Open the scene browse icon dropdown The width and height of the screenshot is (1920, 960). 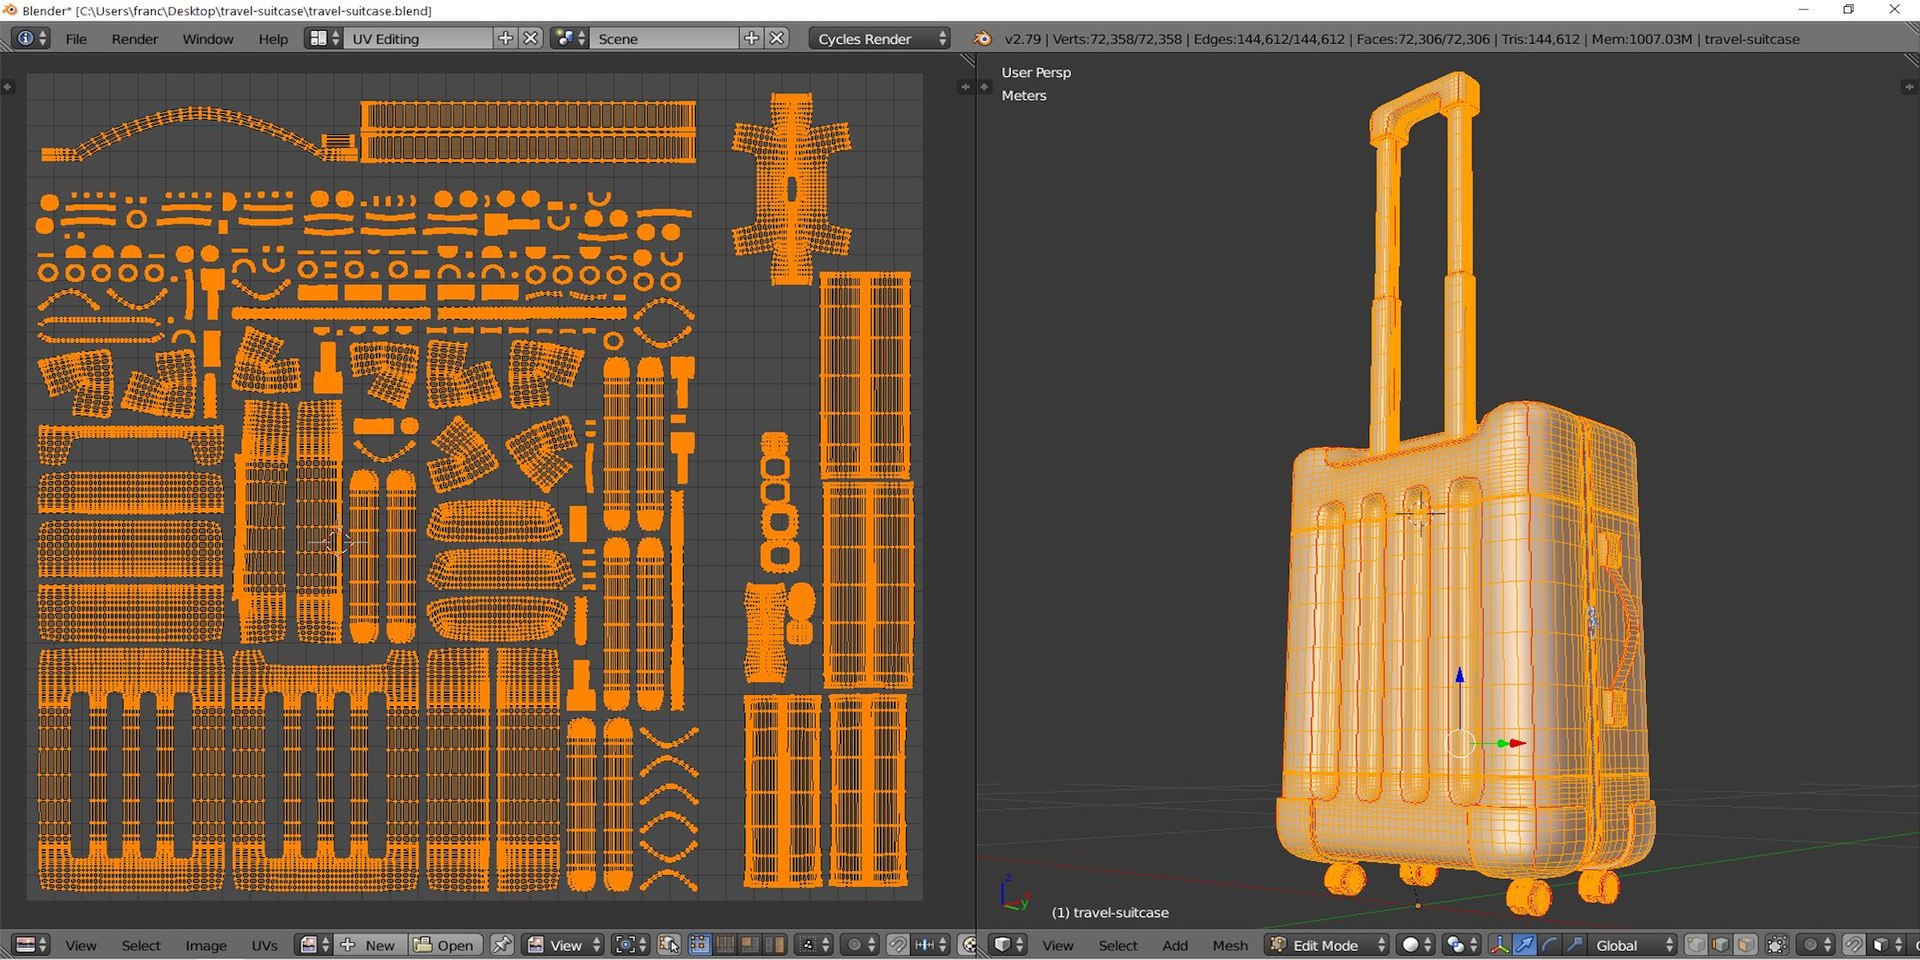pos(570,38)
